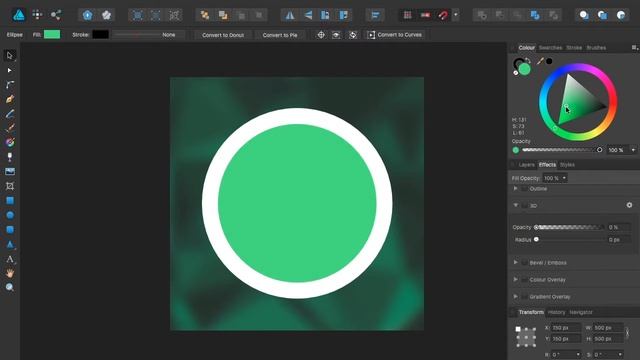Screen dimensions: 640x360
Task: Click Convert to Curves button
Action: 394,35
